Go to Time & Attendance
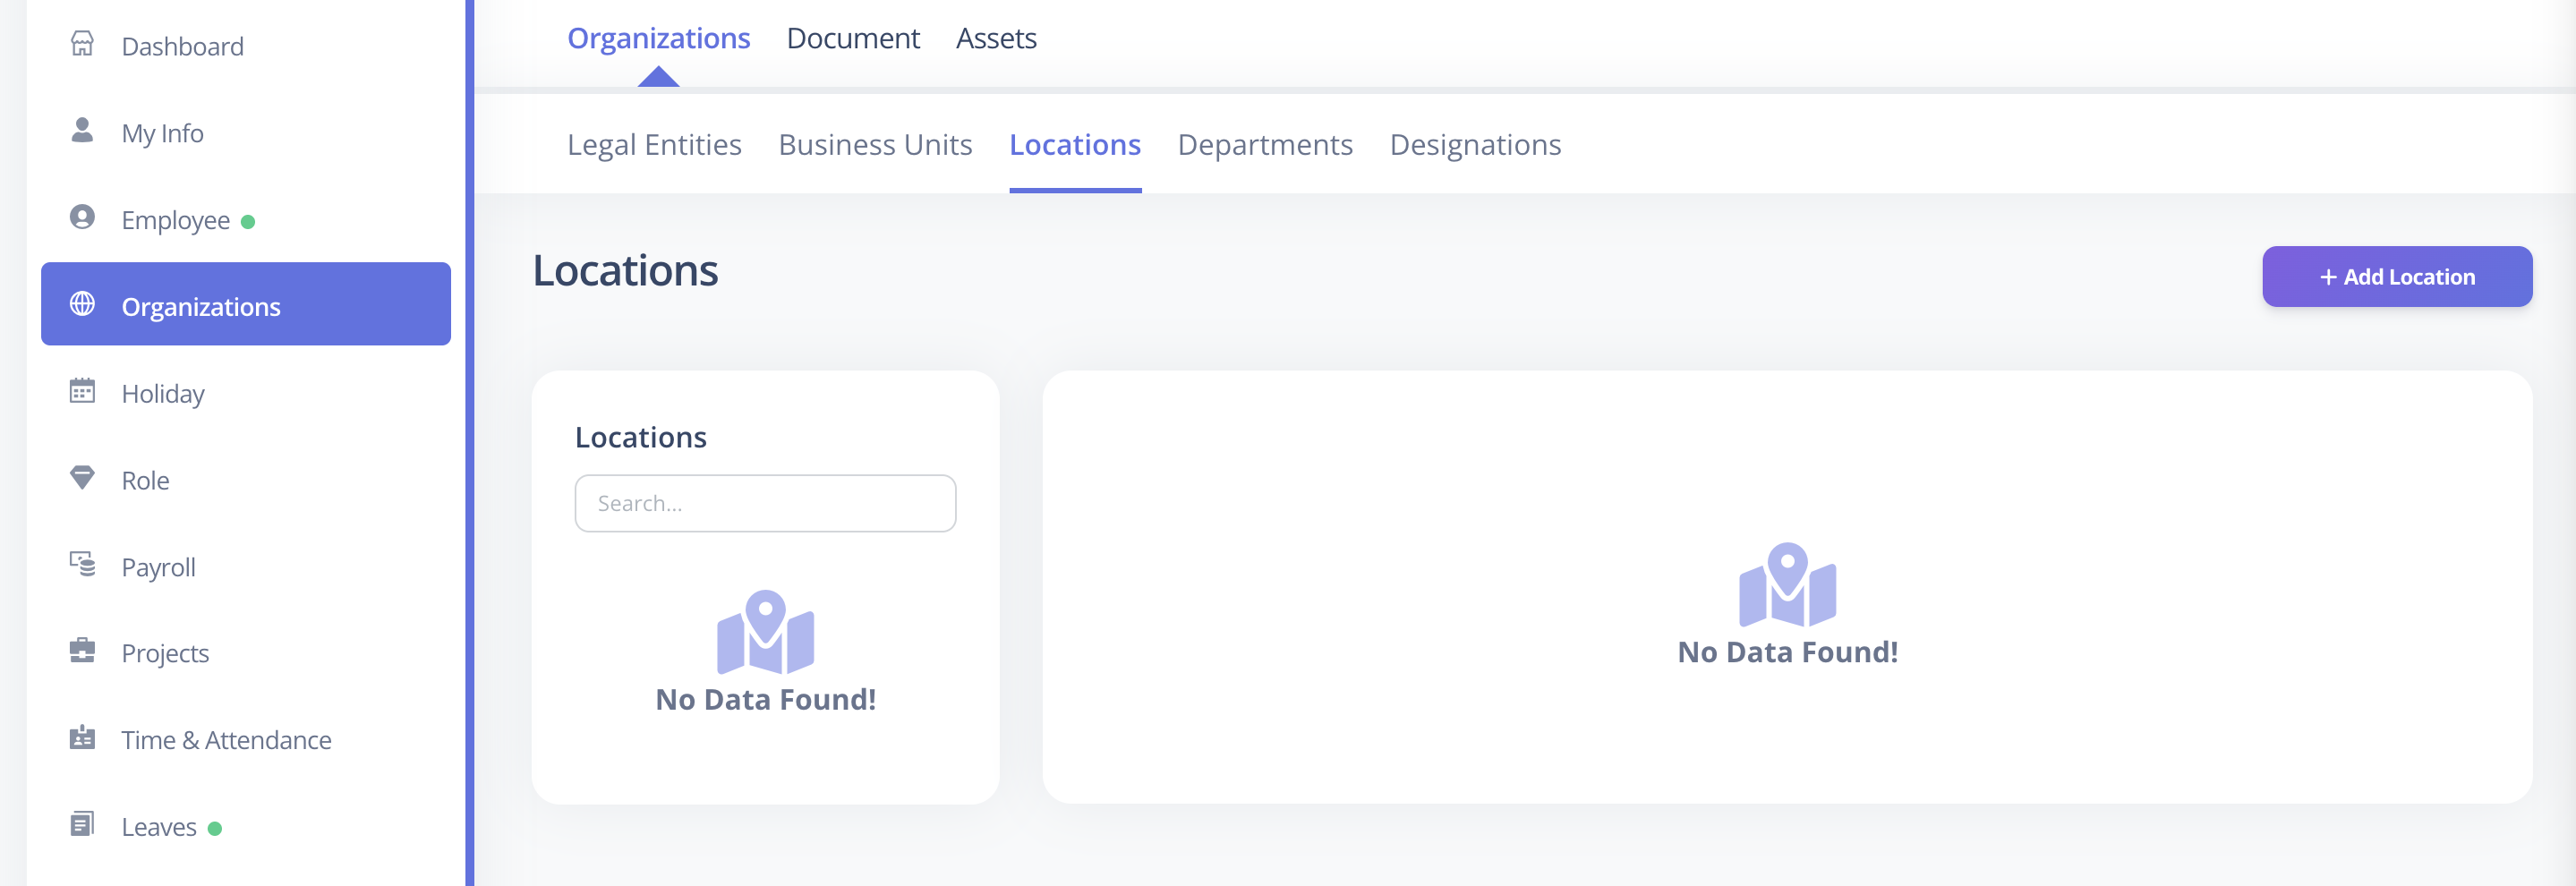This screenshot has width=2576, height=886. coord(246,740)
